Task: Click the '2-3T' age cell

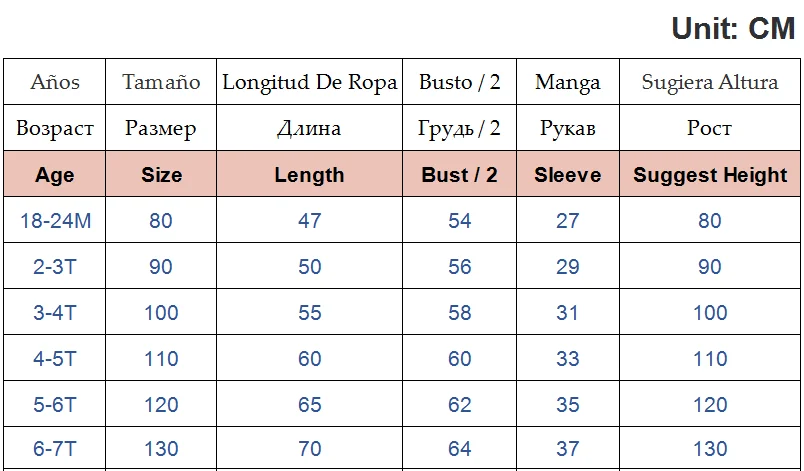Action: click(x=55, y=267)
